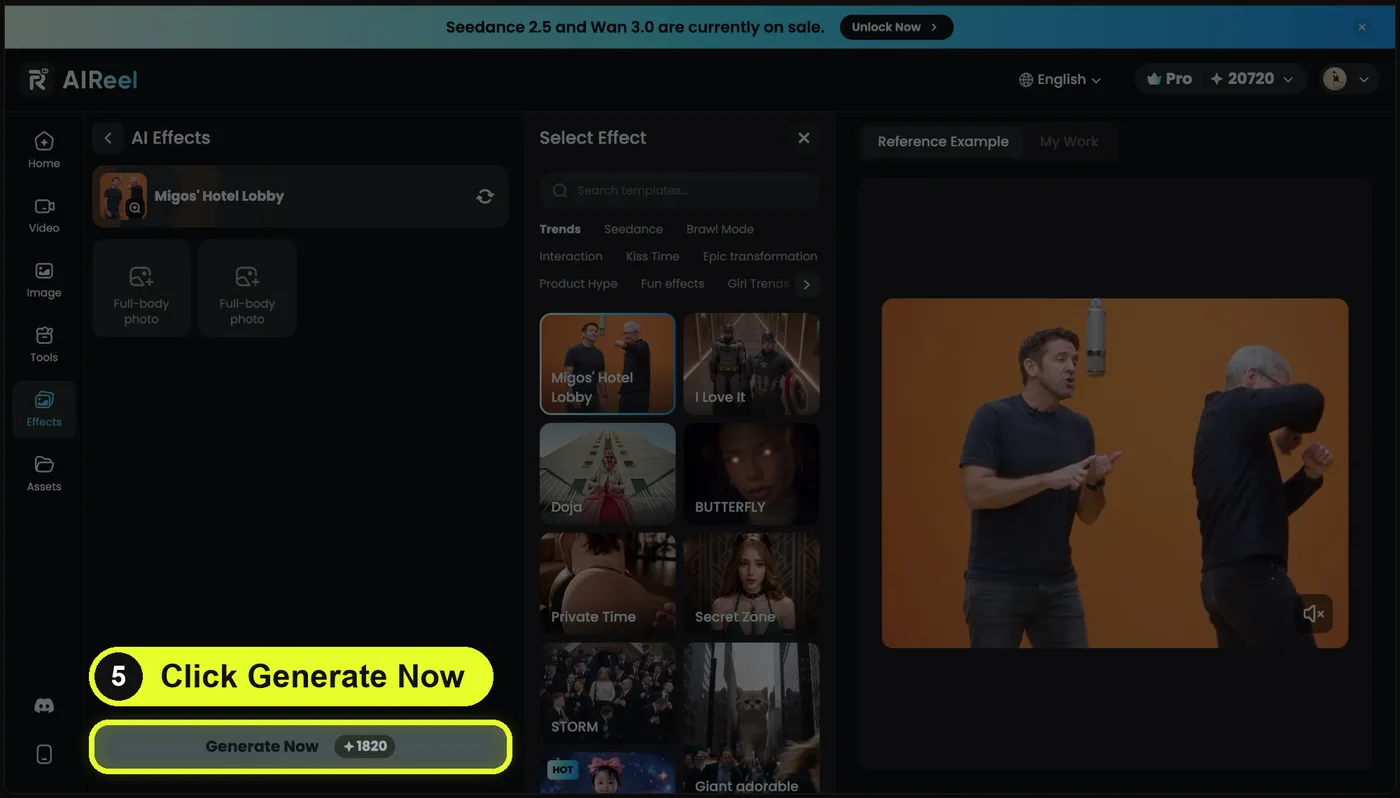Viewport: 1400px width, 798px height.
Task: Select Fun effects category
Action: pyautogui.click(x=672, y=284)
